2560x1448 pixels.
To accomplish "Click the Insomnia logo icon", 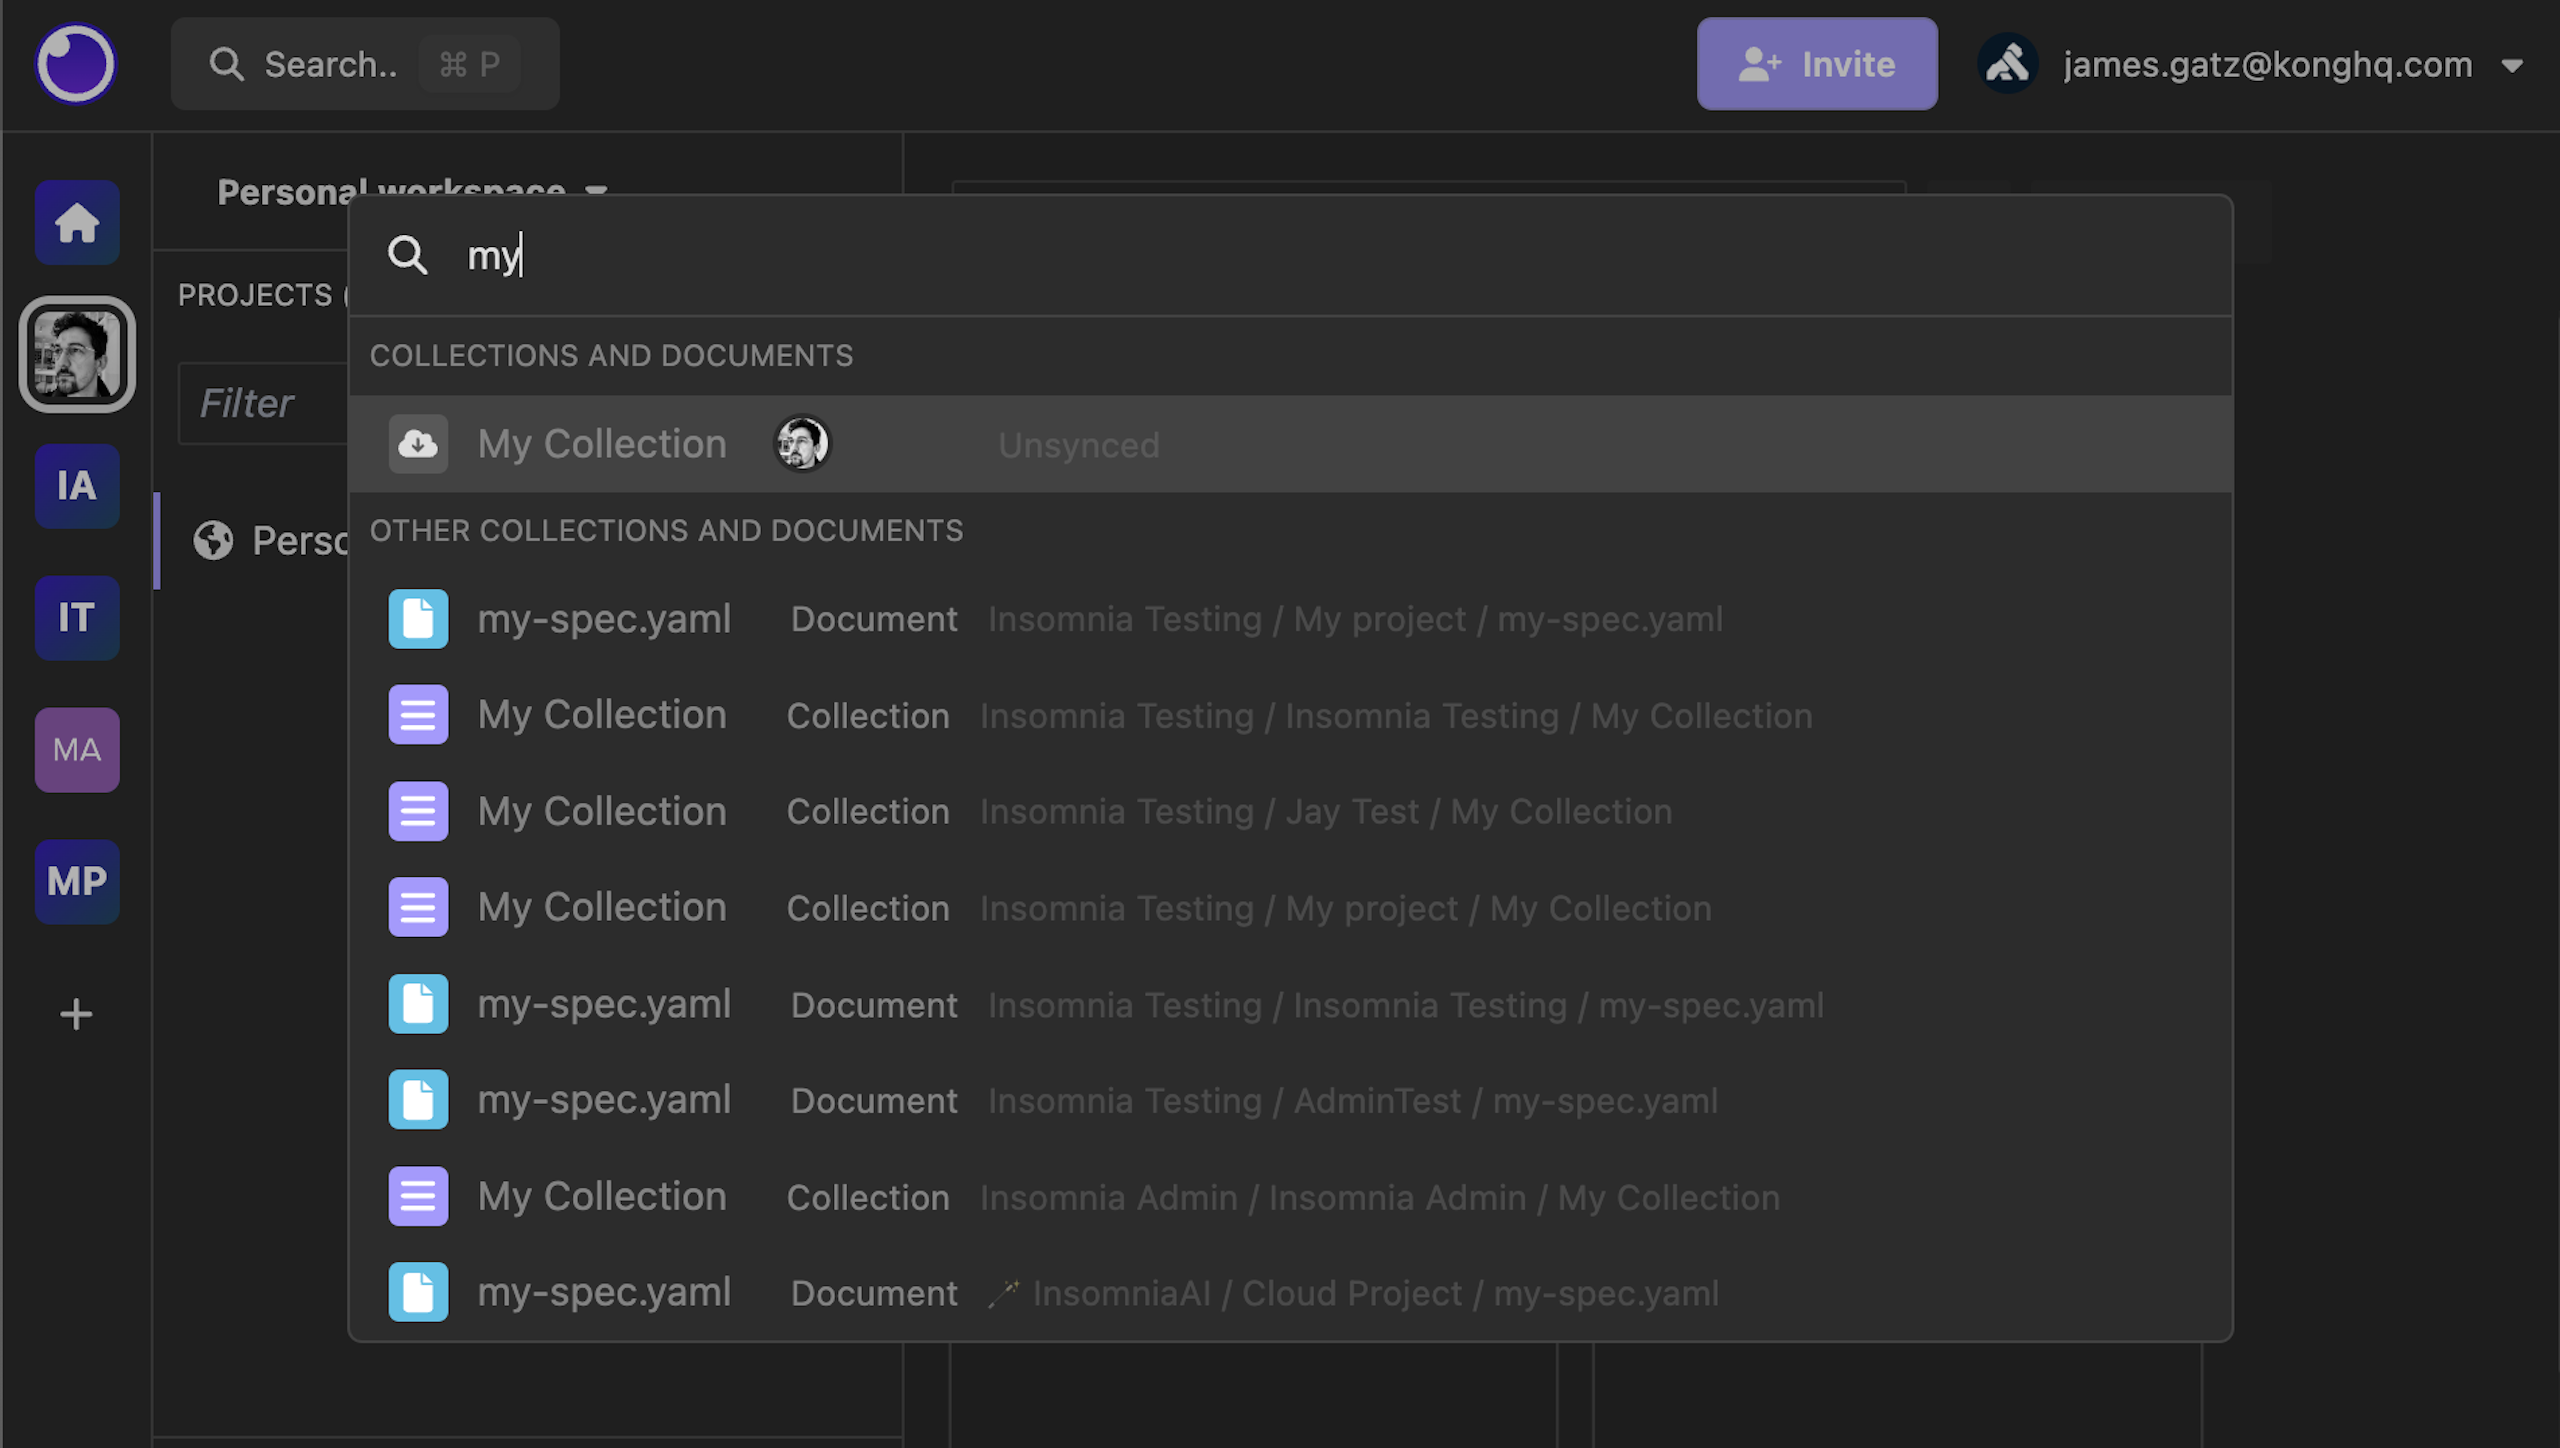I will pos(75,64).
